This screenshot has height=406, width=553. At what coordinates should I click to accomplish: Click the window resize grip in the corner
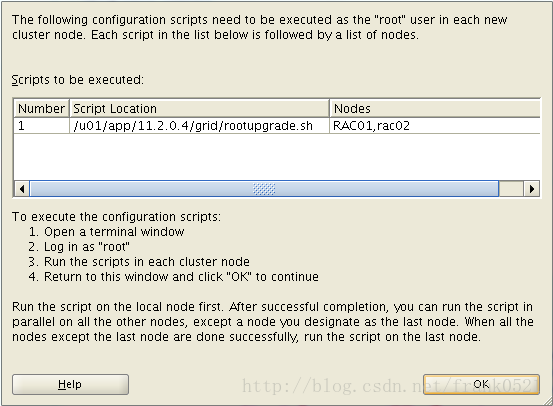pyautogui.click(x=547, y=401)
